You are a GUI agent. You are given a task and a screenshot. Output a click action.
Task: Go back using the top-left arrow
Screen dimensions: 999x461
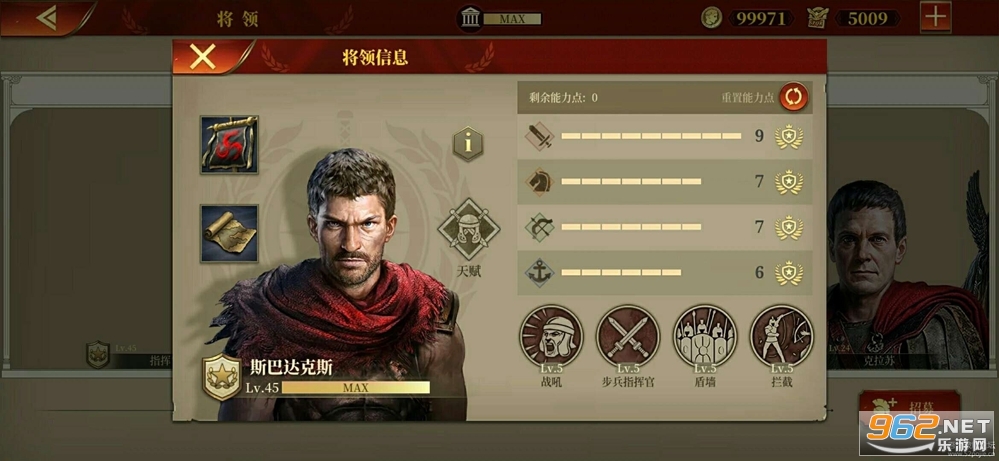(47, 18)
